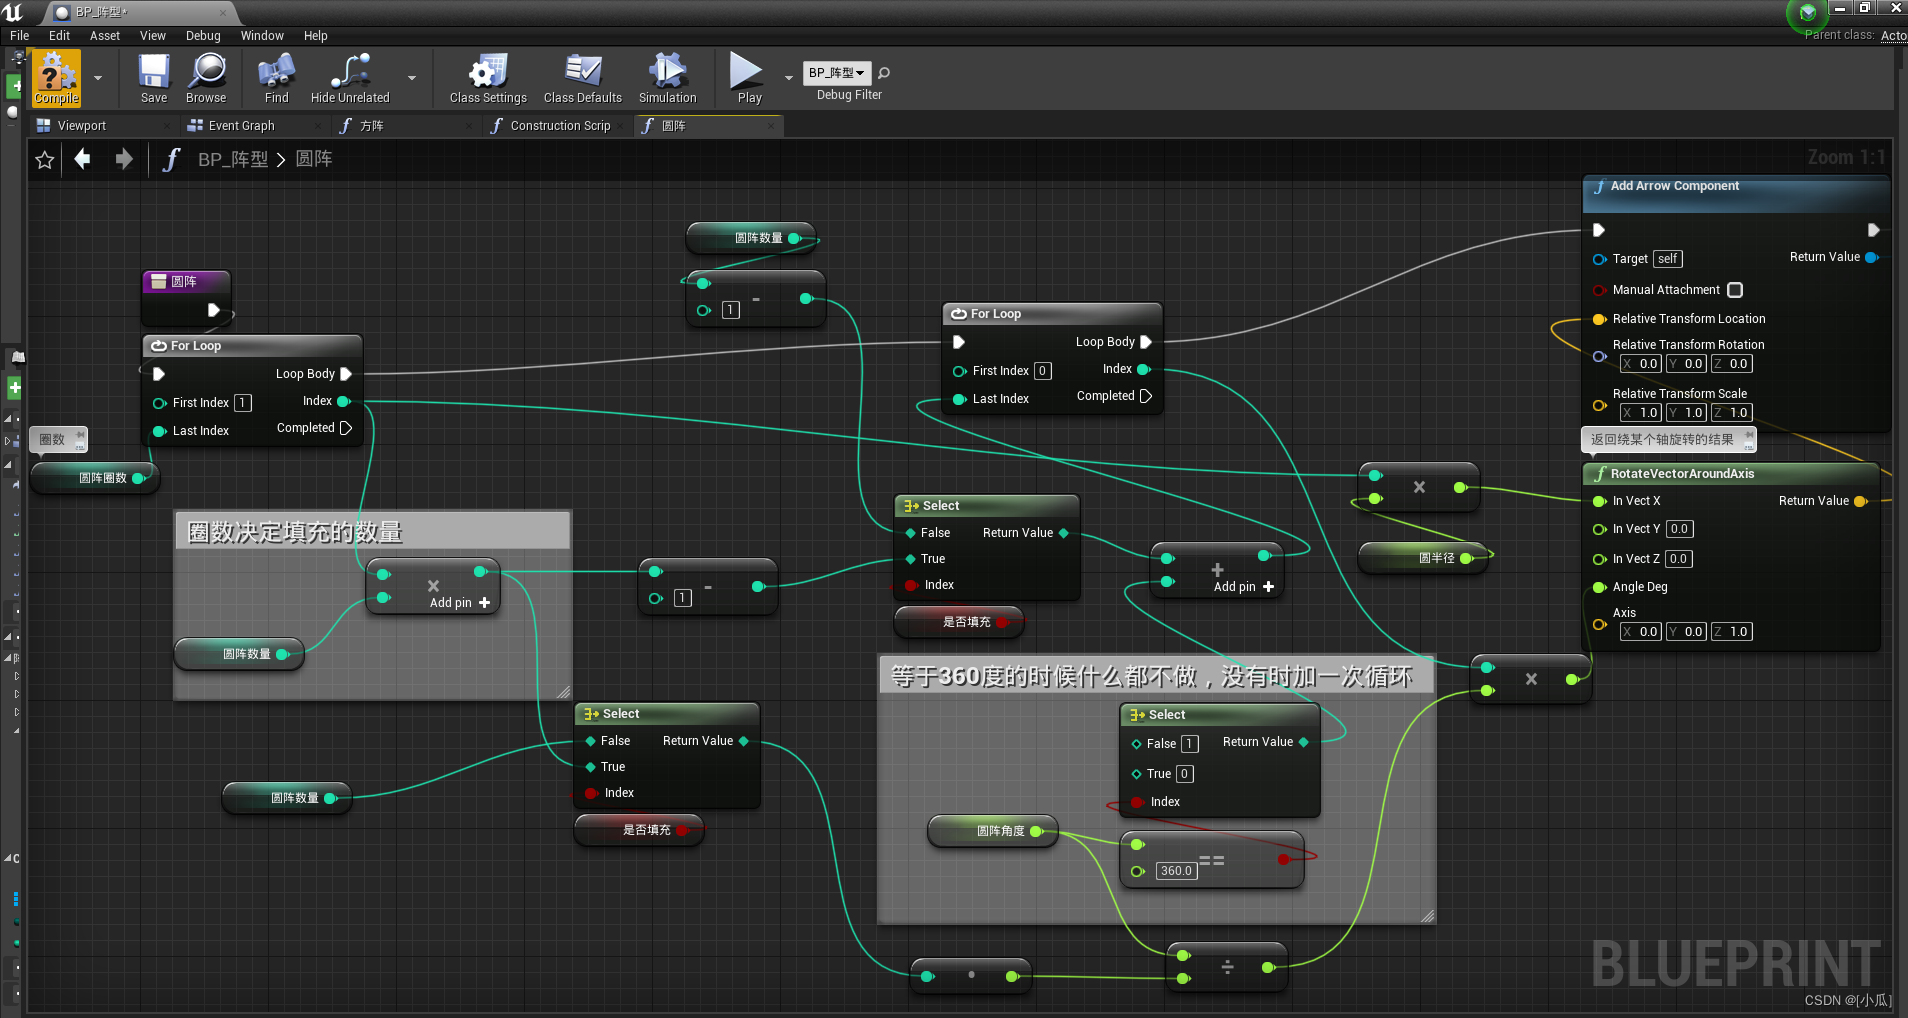Open the File menu
The image size is (1908, 1018).
[x=20, y=36]
